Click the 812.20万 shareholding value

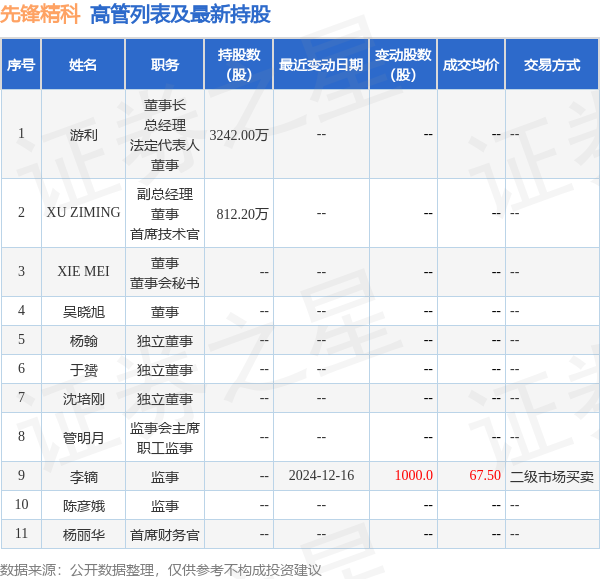click(242, 214)
